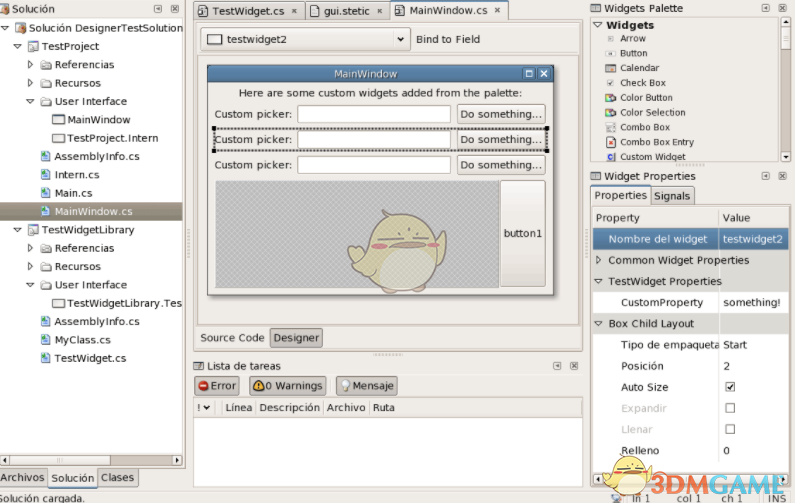Switch to the Source Code tab
Viewport: 795px width, 503px height.
click(232, 338)
